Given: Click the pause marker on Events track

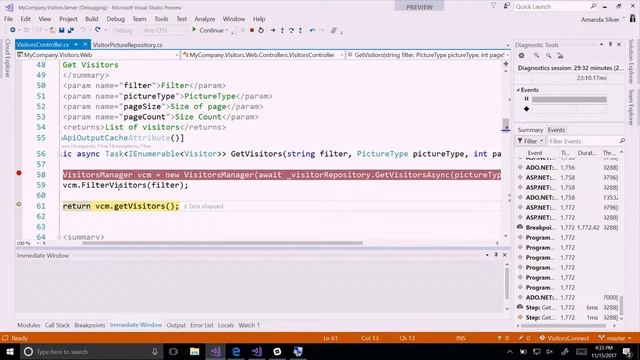Looking at the screenshot, I should 527,99.
